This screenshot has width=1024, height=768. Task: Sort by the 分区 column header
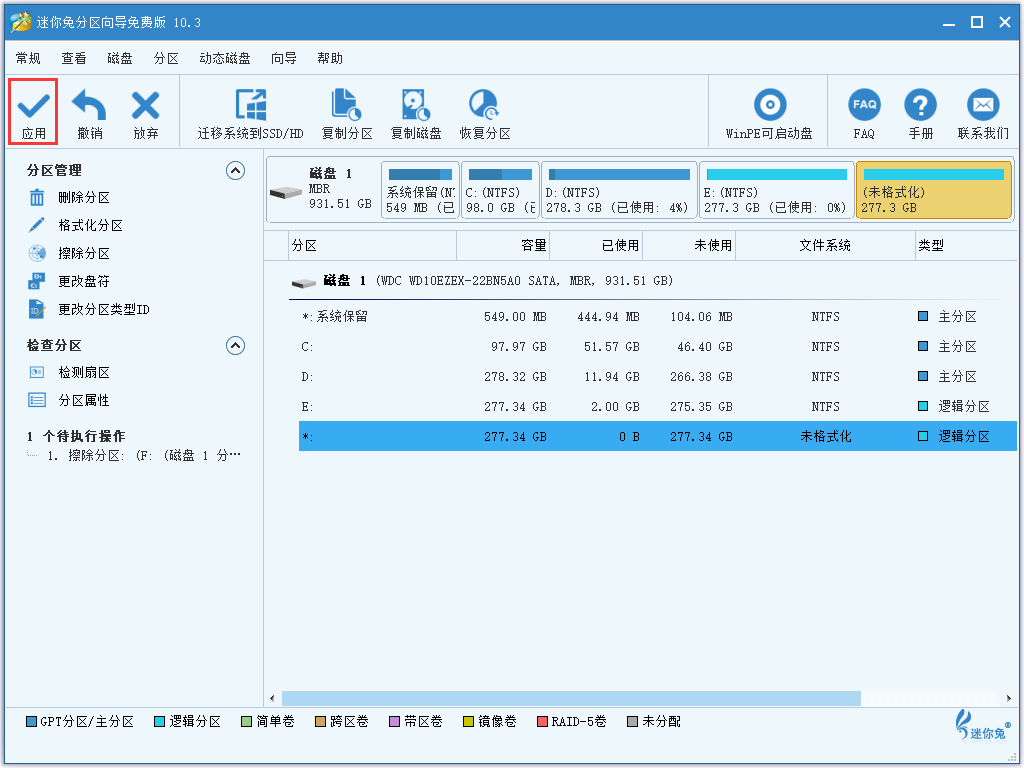372,246
